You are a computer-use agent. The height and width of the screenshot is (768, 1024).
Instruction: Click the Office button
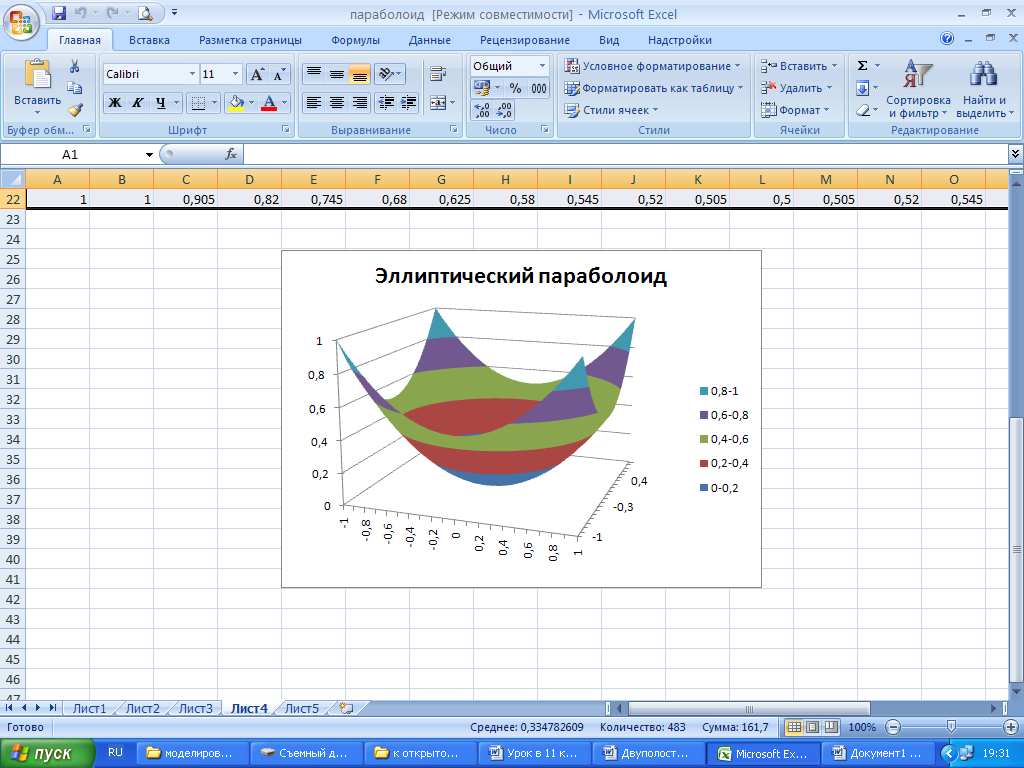(x=21, y=22)
